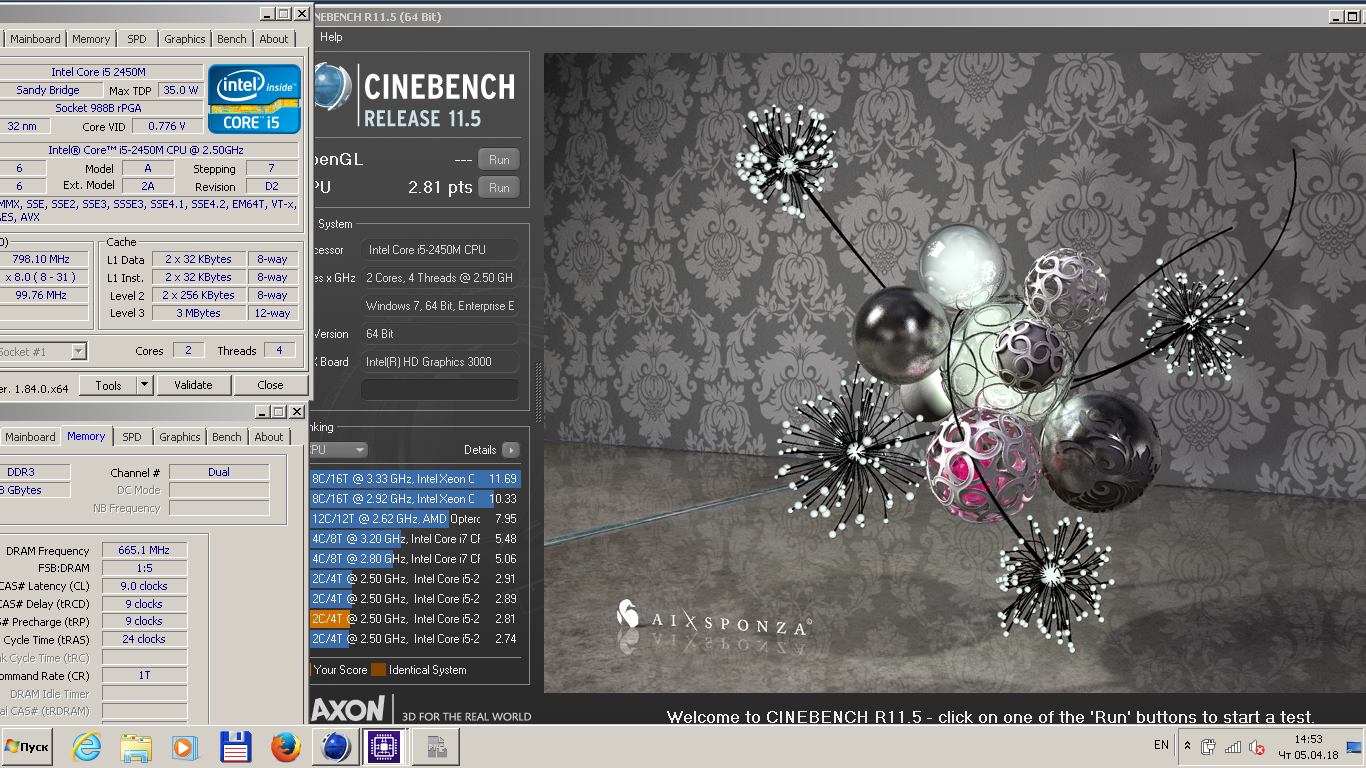Screen dimensions: 1366x768
Task: Open the Bench tab in lower CPU-Z window
Action: pos(227,437)
